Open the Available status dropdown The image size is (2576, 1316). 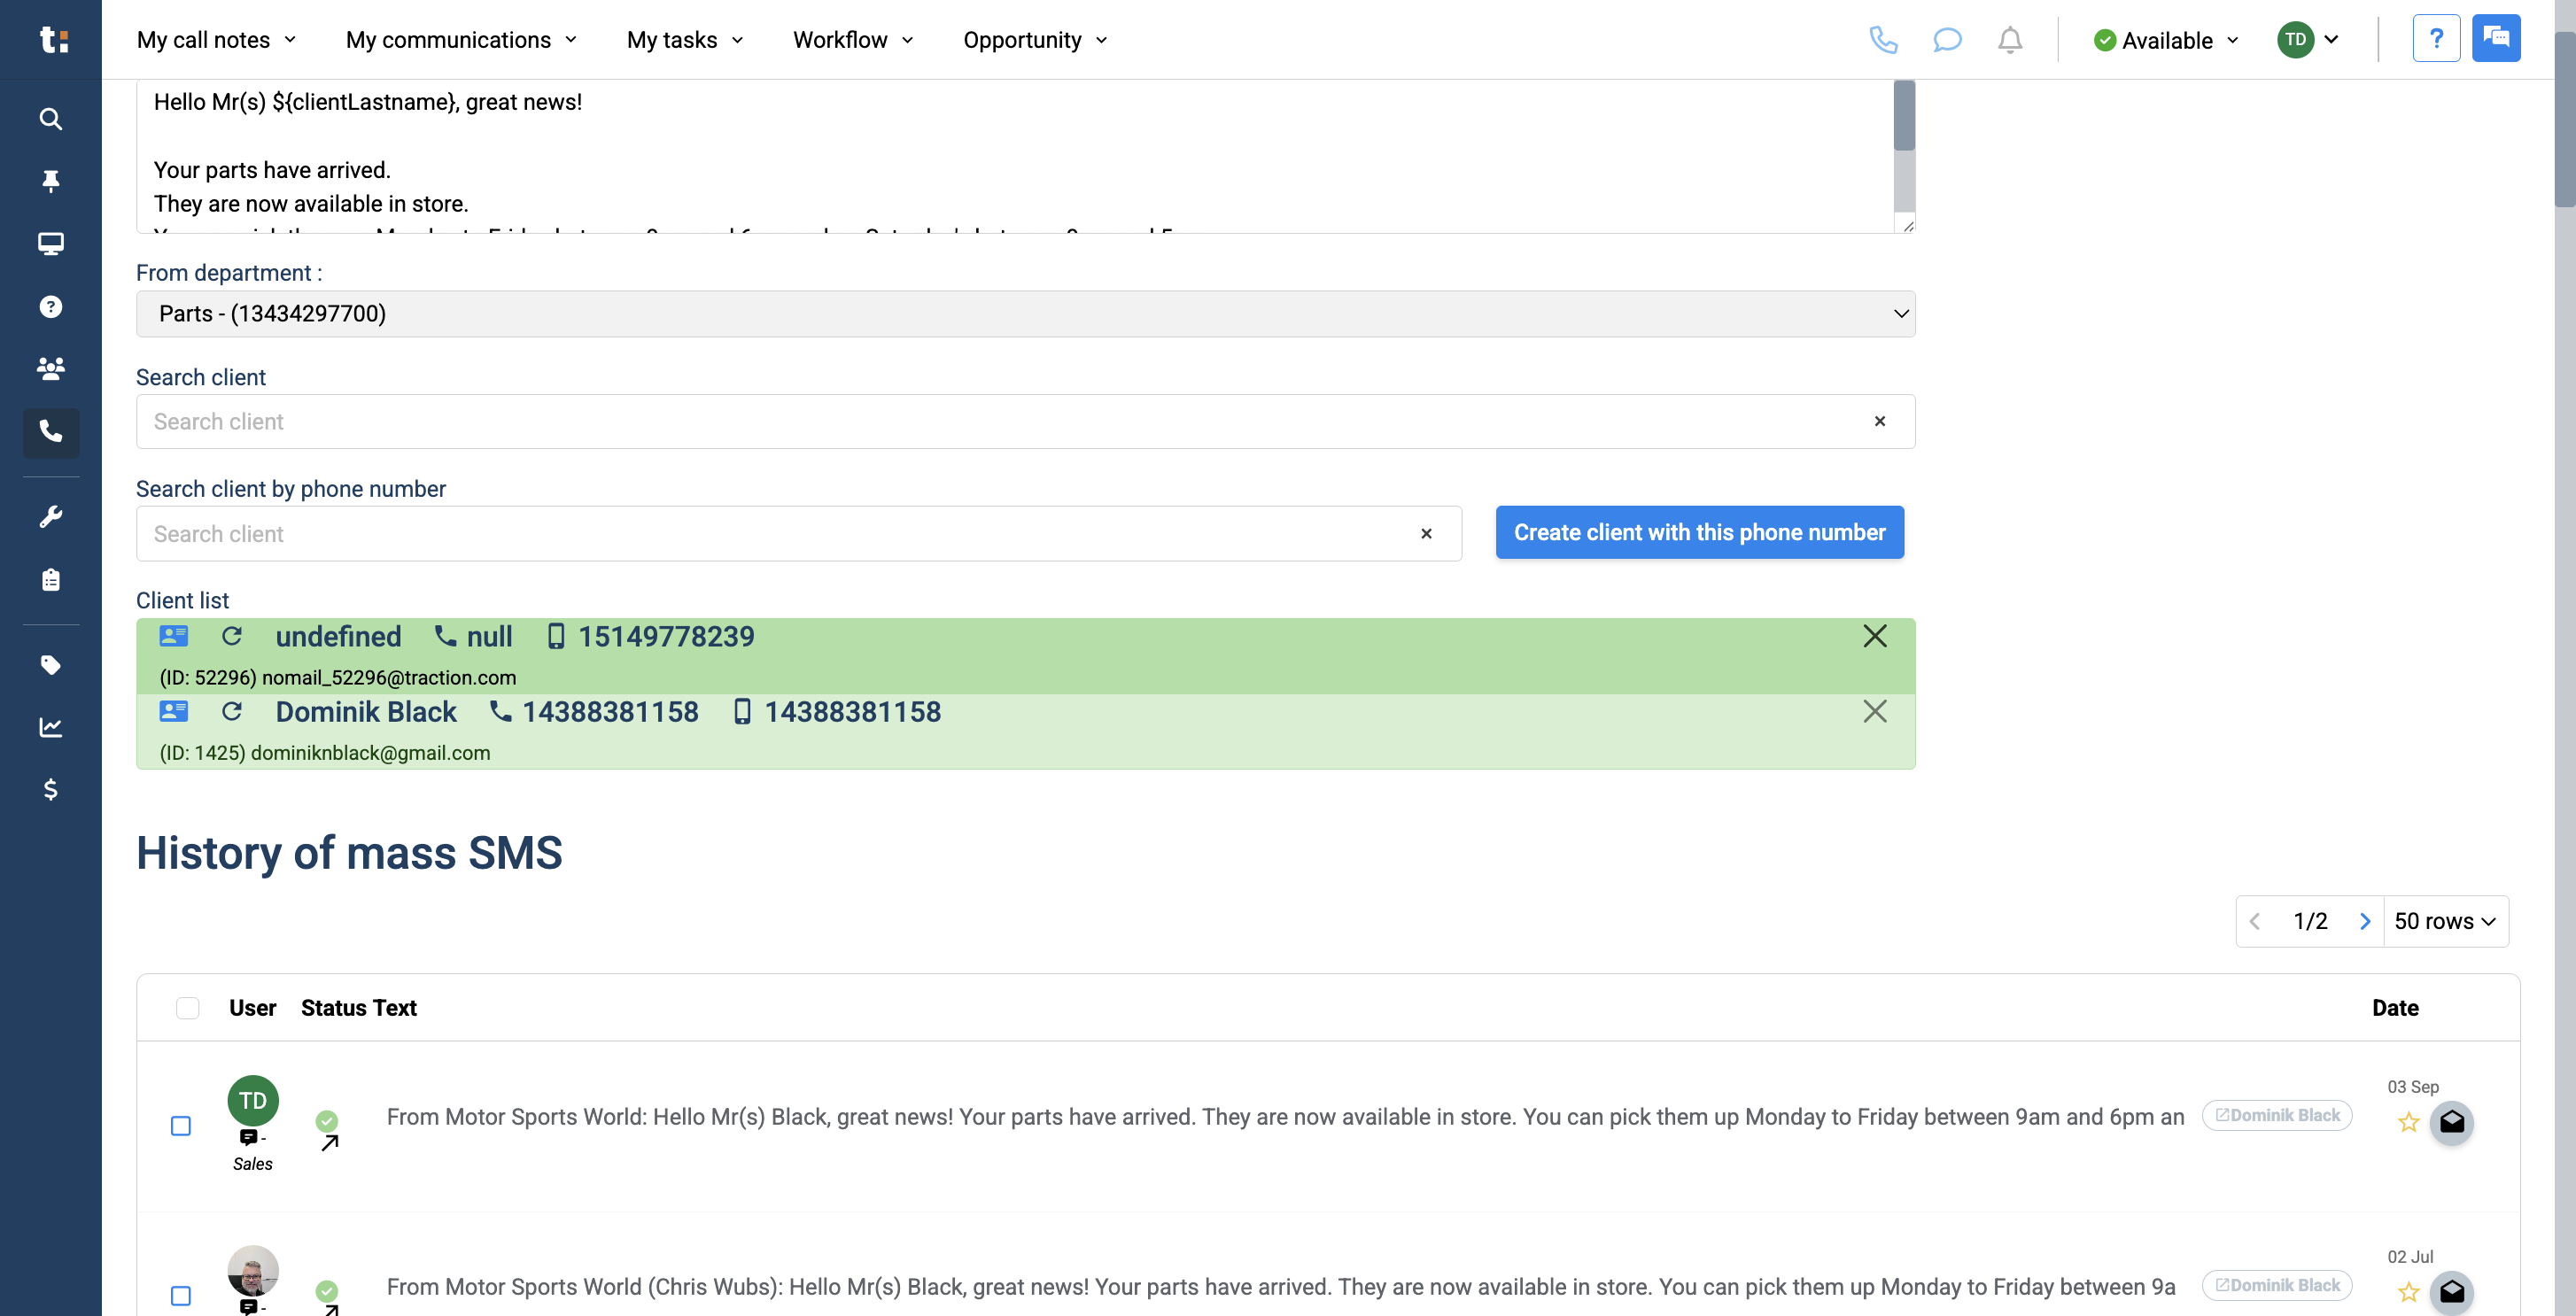tap(2166, 40)
